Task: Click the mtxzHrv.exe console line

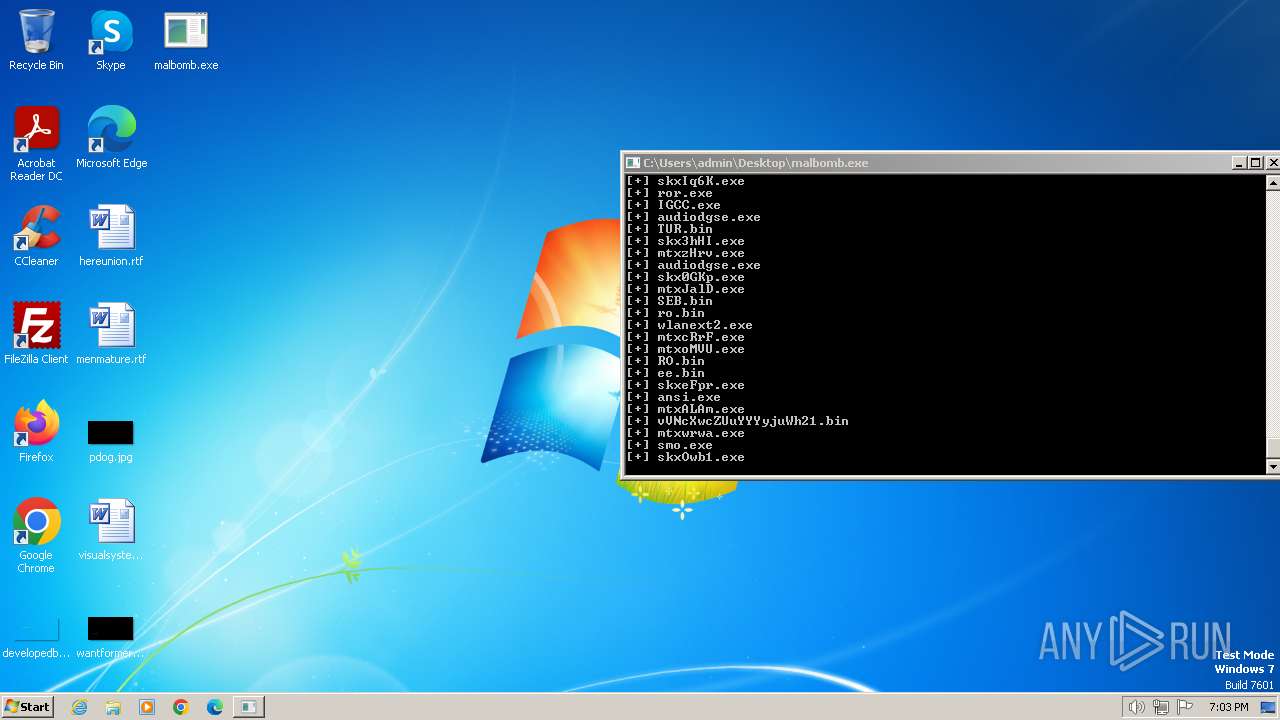Action: (x=686, y=253)
